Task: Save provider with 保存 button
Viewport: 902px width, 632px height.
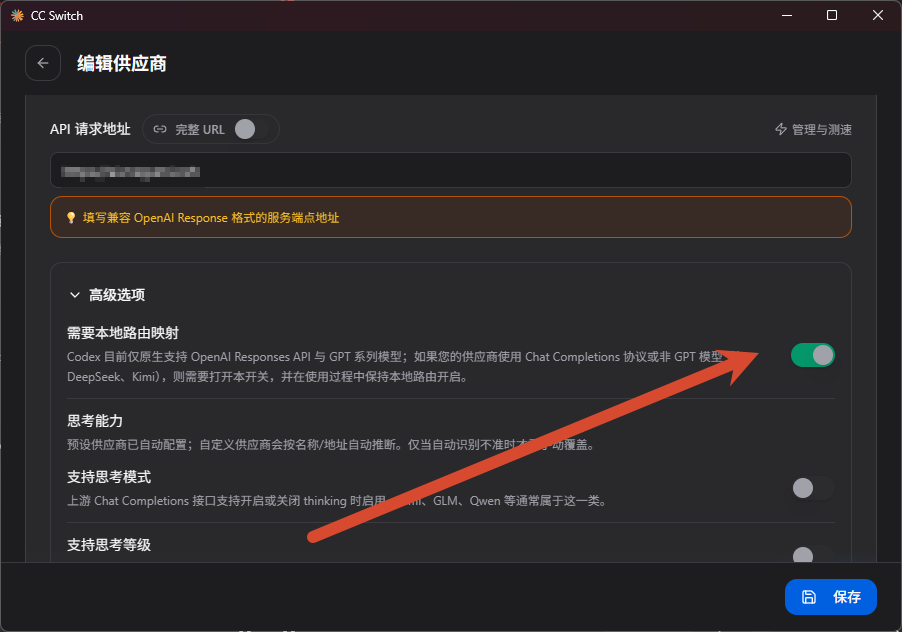Action: pyautogui.click(x=831, y=597)
